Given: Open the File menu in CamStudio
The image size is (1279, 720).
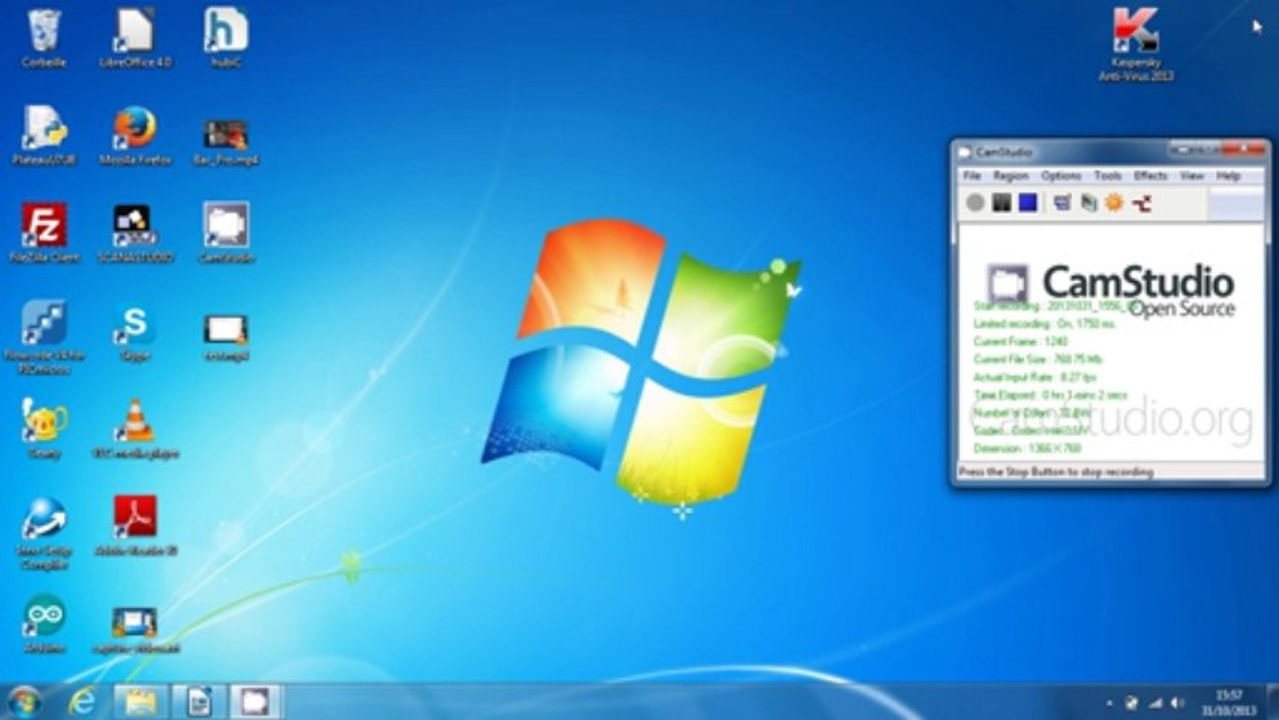Looking at the screenshot, I should pos(971,175).
